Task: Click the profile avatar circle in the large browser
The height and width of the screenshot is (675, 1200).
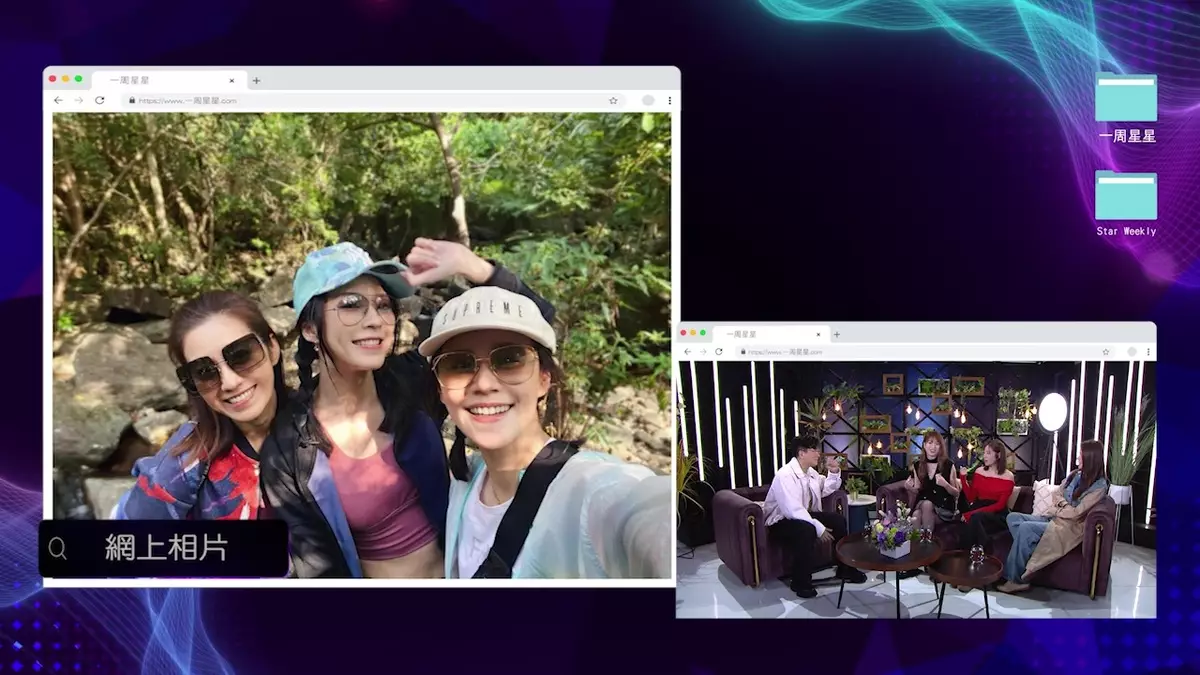Action: click(x=648, y=101)
